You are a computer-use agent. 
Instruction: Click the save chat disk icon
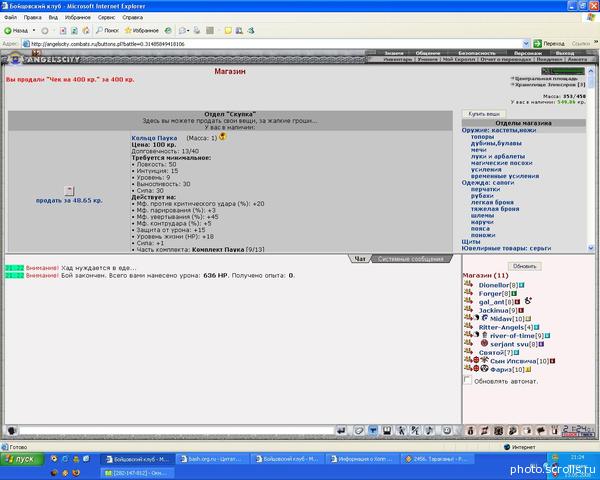click(x=387, y=431)
